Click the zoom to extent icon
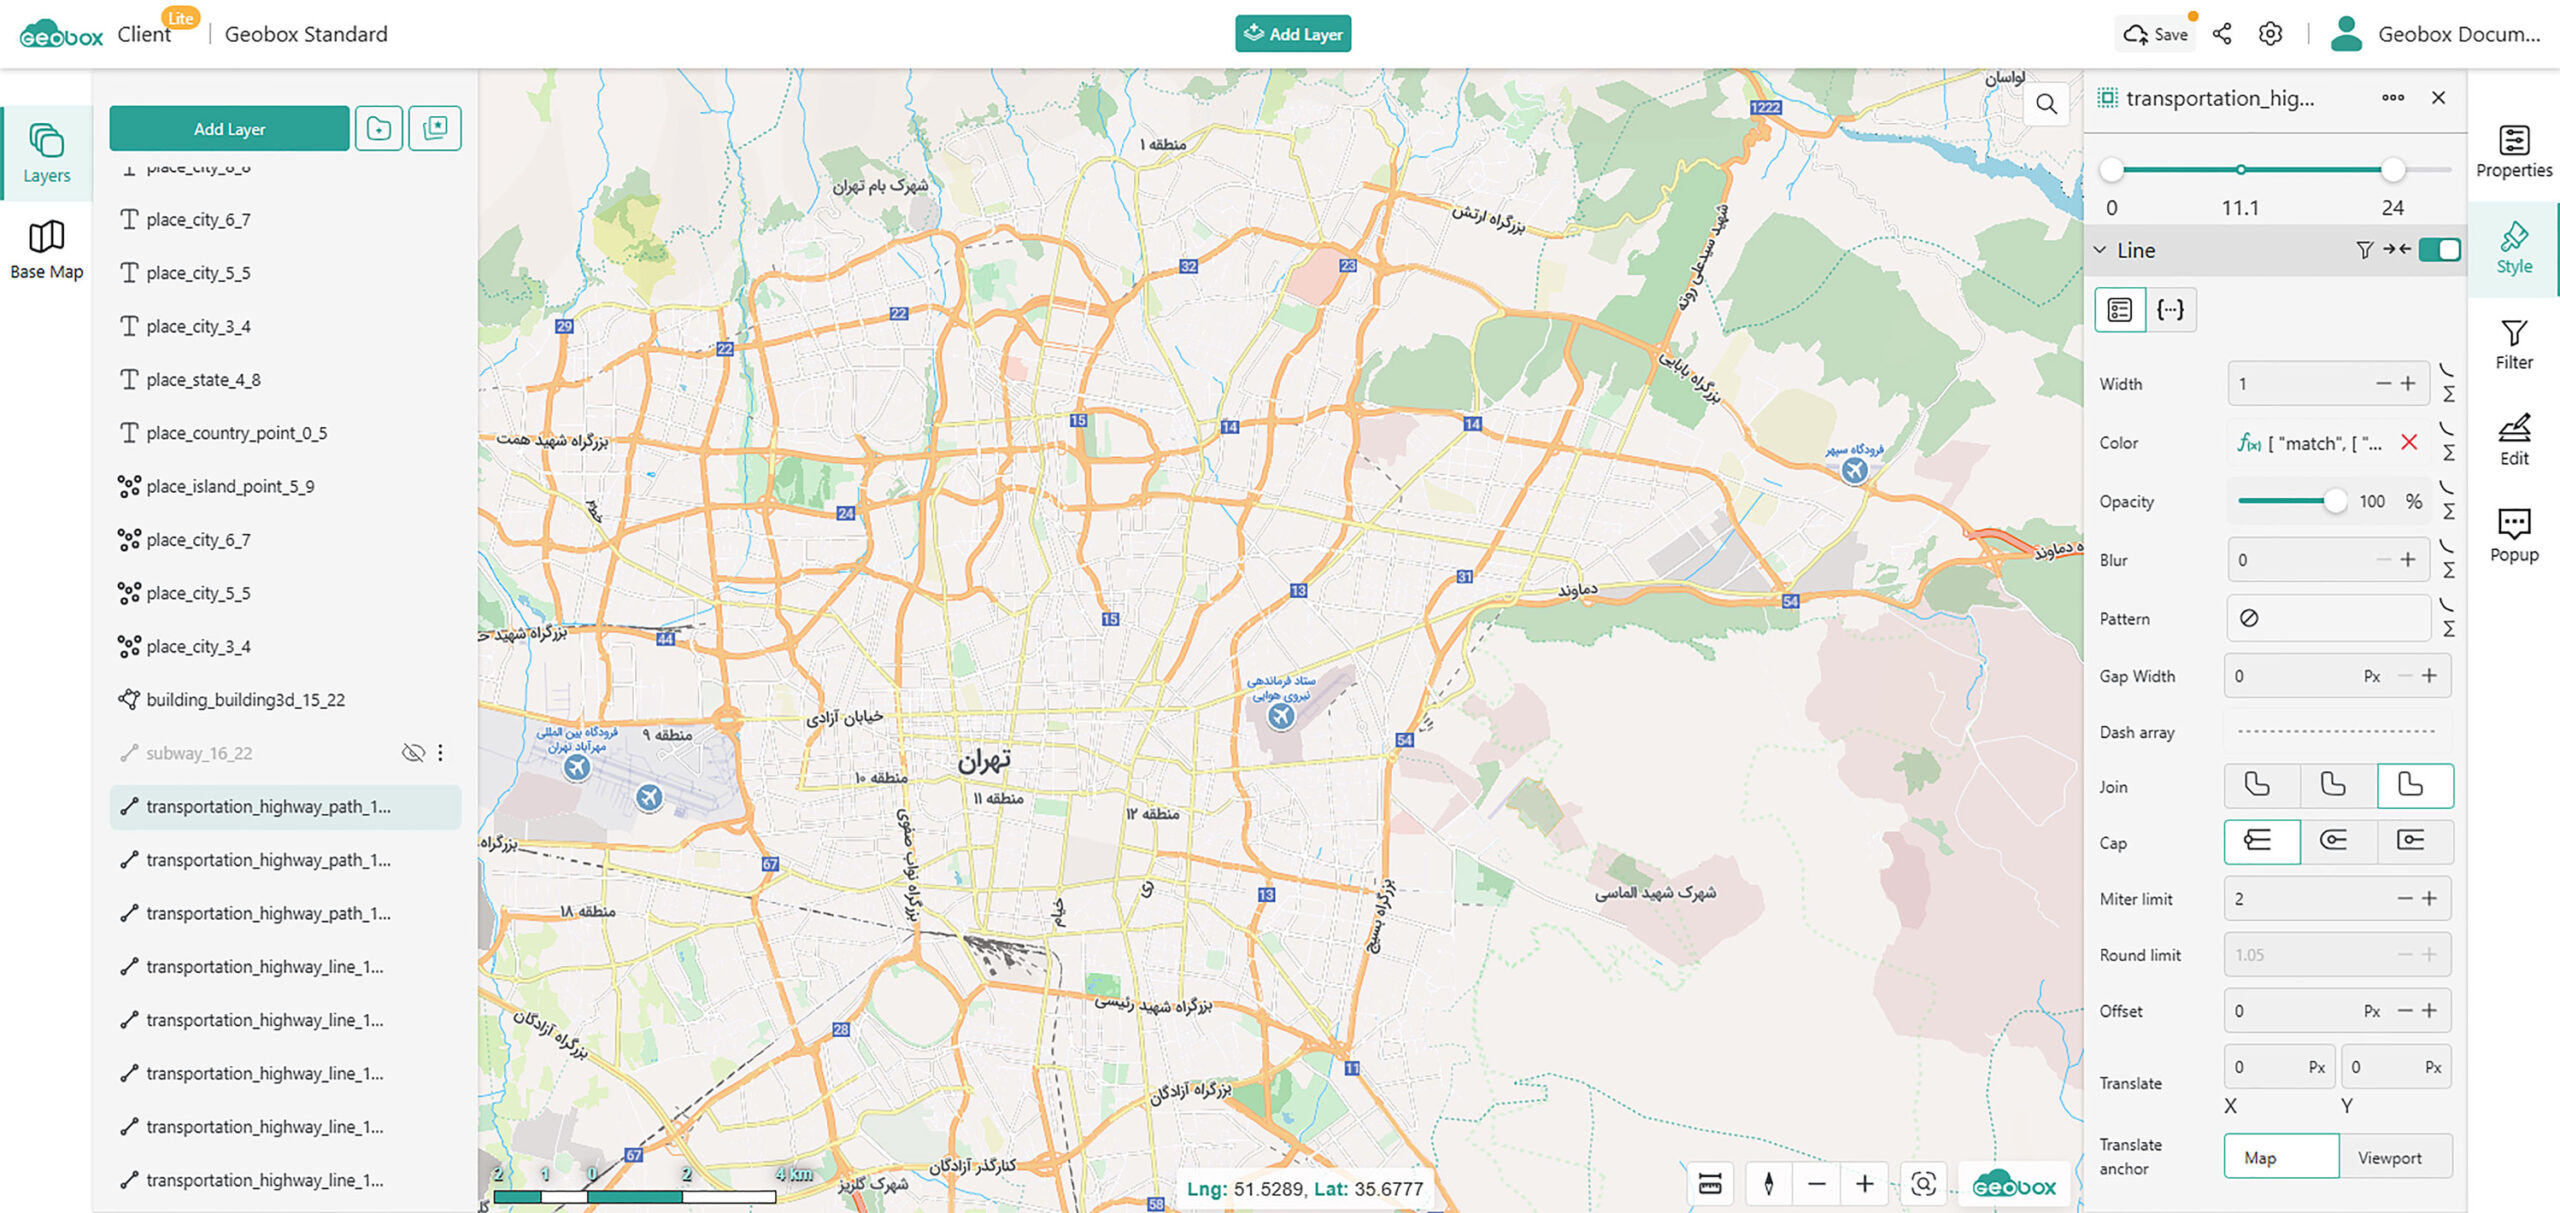Screen dimensions: 2560x1213 point(1922,1184)
